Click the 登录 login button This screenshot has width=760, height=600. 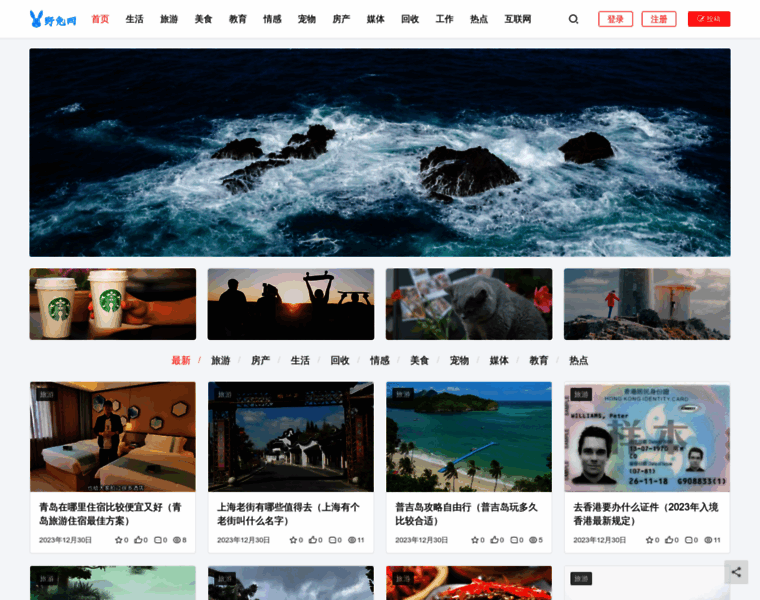616,19
